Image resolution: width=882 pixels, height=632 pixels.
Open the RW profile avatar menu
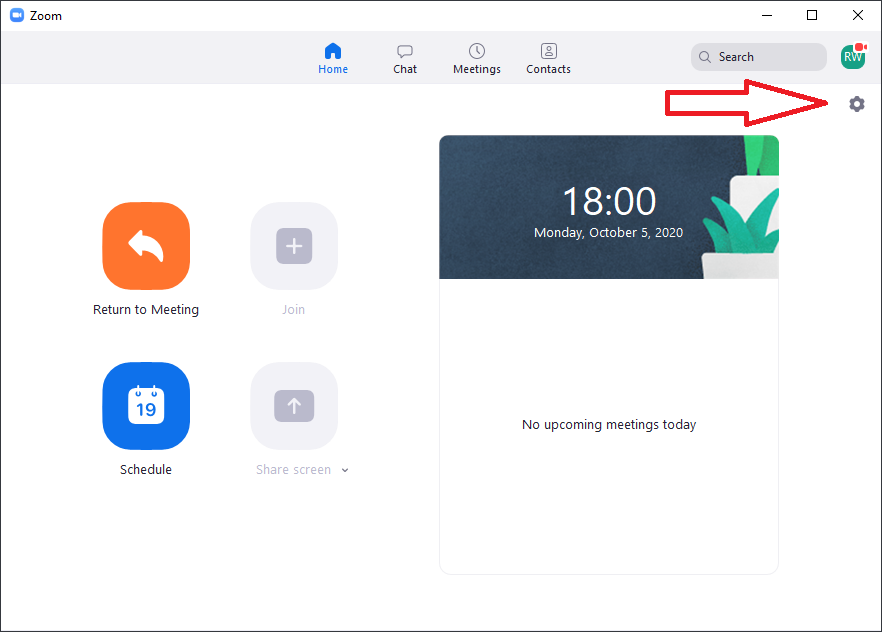pos(853,57)
